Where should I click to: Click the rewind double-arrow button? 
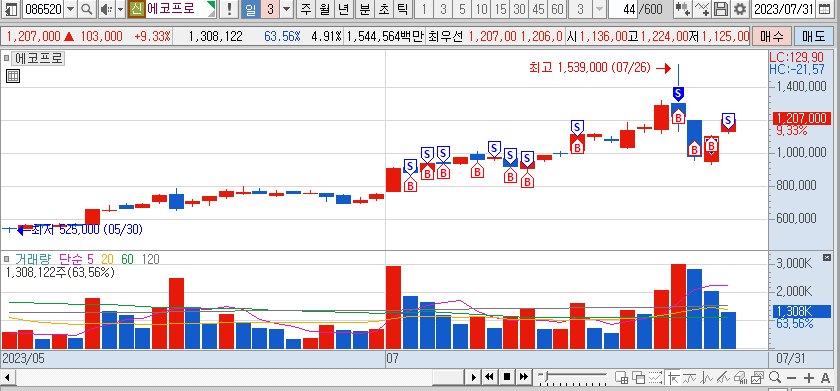[489, 377]
